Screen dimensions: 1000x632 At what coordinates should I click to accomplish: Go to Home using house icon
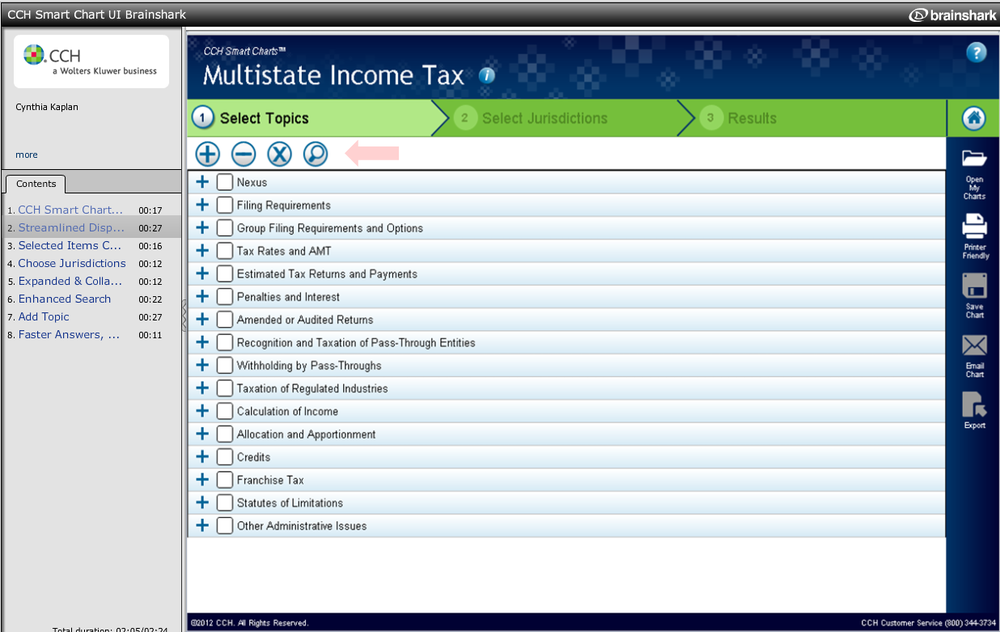point(973,118)
